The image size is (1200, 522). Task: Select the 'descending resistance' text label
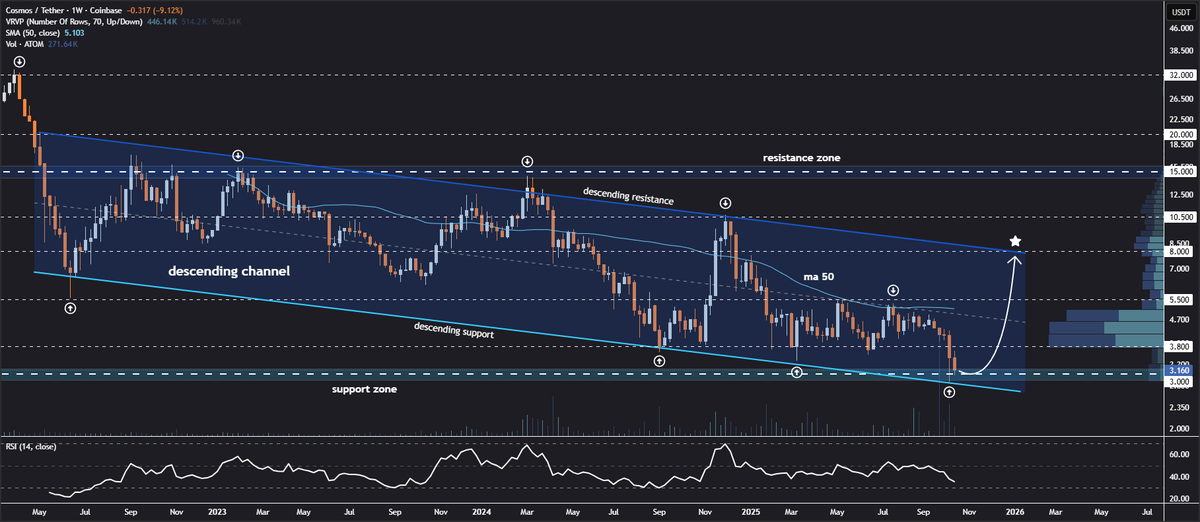click(x=628, y=195)
